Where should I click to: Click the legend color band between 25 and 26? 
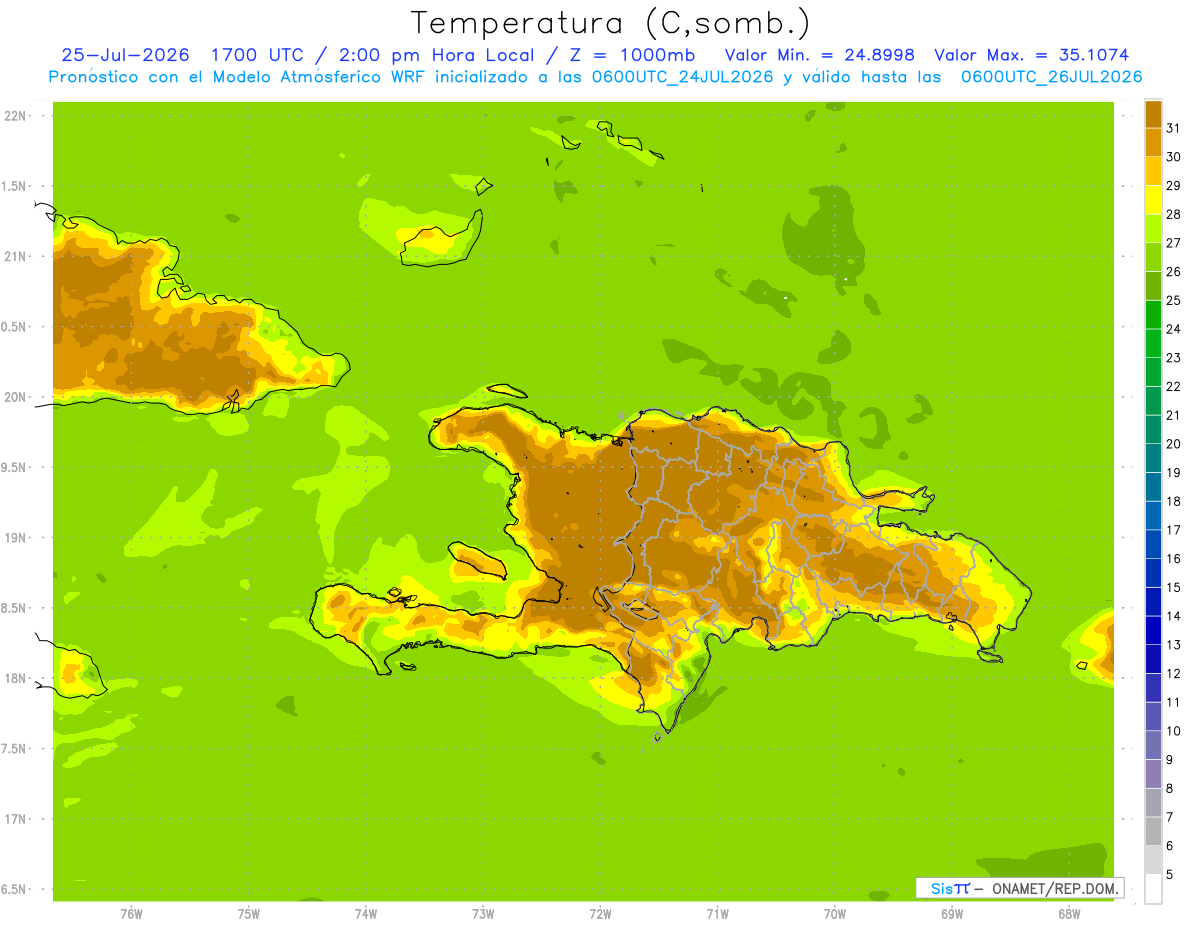coord(1153,286)
